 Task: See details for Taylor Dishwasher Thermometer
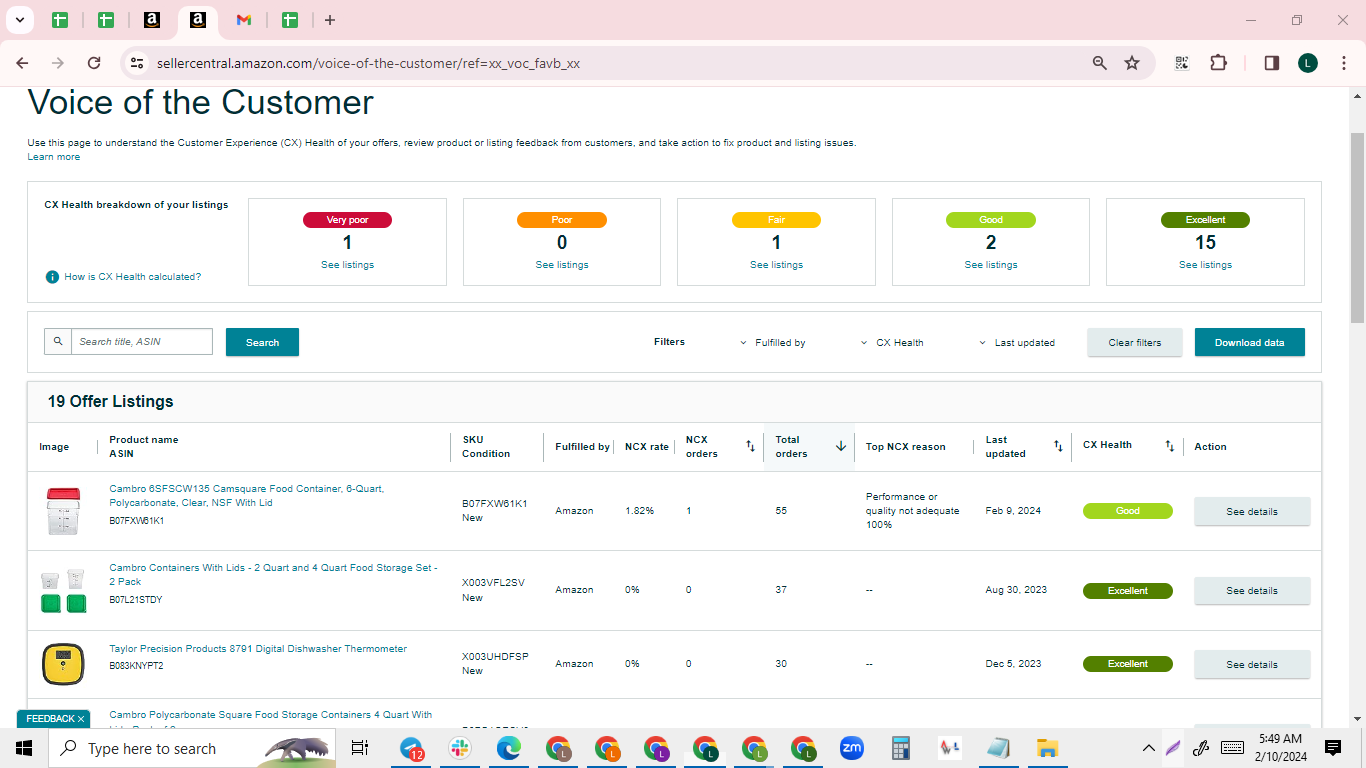1252,664
